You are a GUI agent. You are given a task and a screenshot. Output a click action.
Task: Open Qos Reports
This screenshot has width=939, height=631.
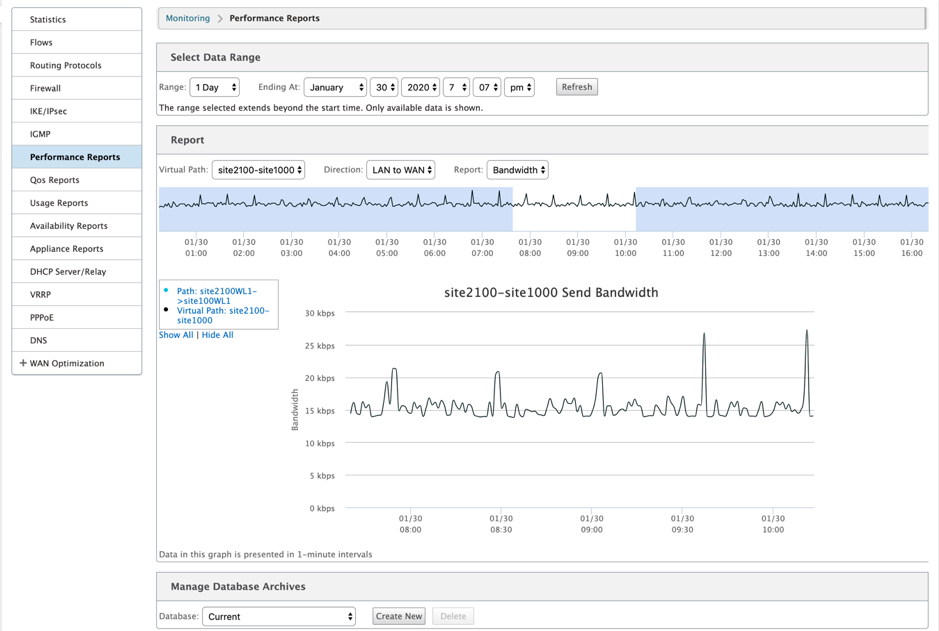tap(77, 180)
